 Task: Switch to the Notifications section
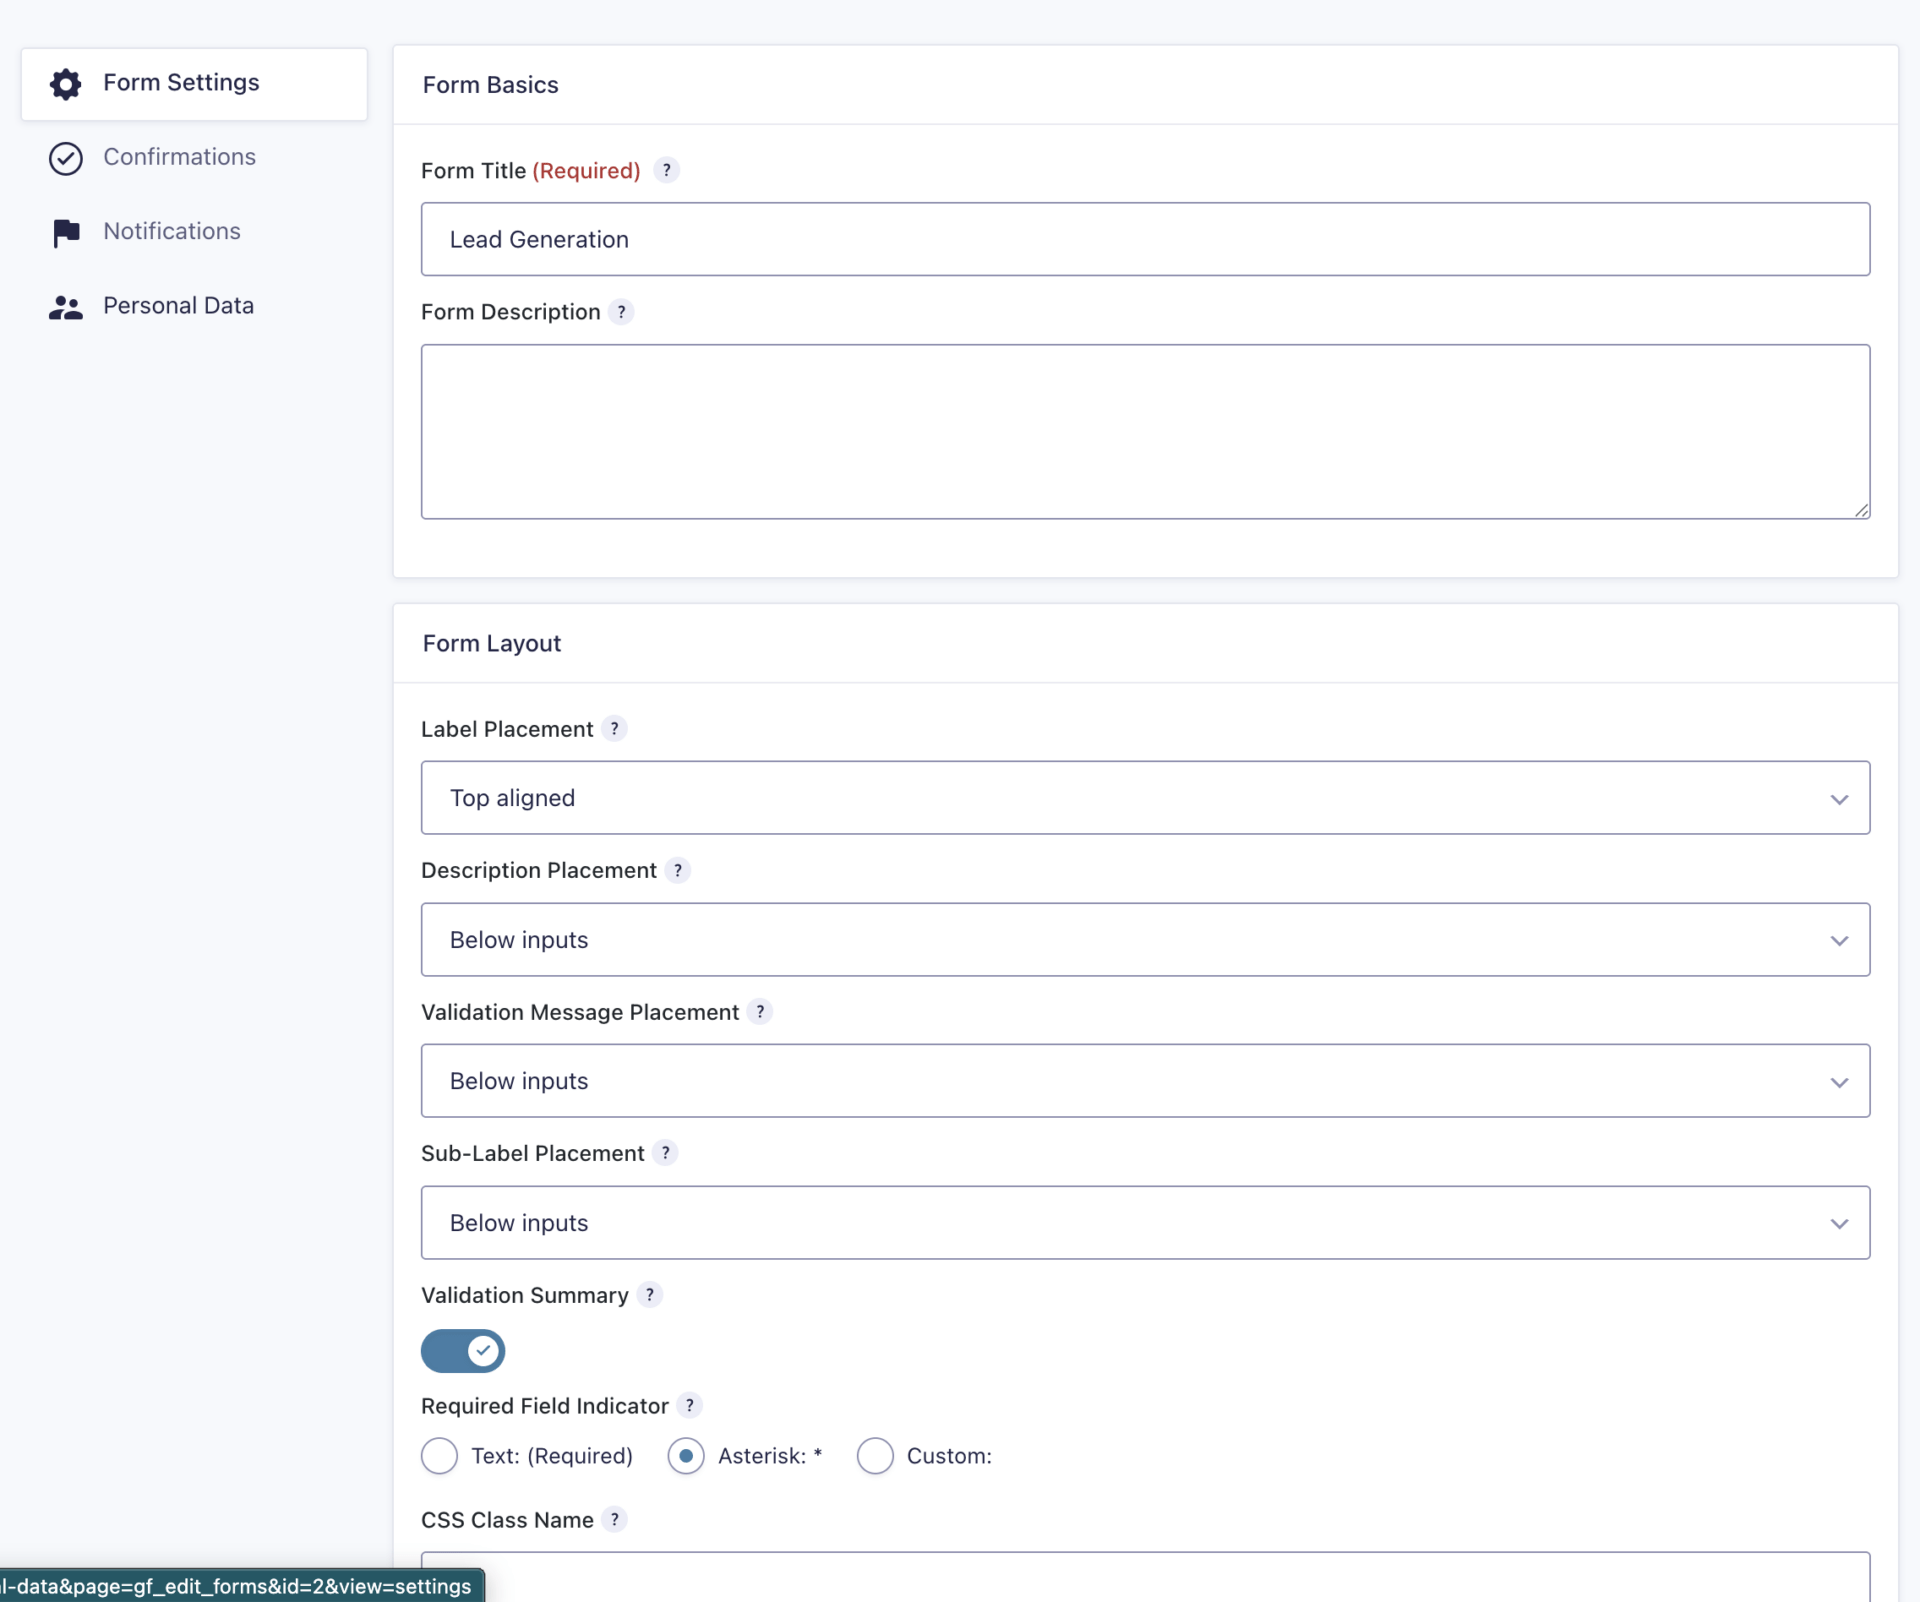pos(171,231)
